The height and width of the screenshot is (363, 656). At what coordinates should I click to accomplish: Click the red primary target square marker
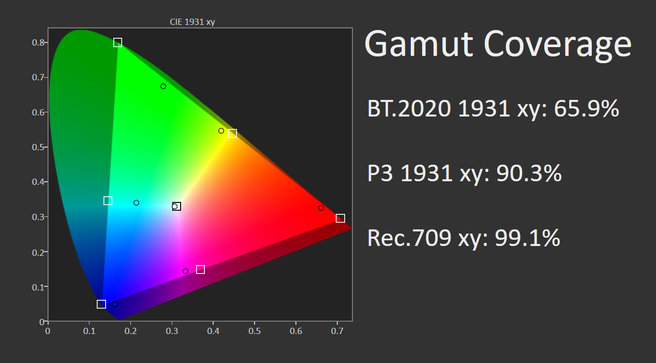click(341, 218)
